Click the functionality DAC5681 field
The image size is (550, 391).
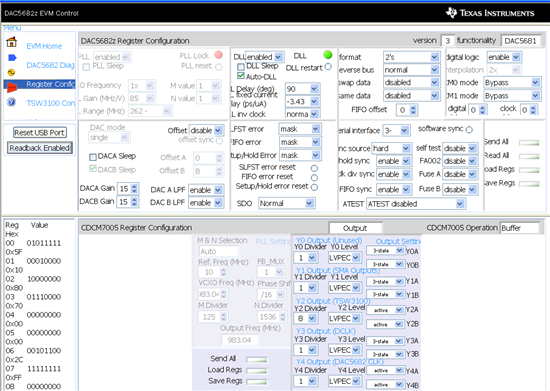coord(522,41)
